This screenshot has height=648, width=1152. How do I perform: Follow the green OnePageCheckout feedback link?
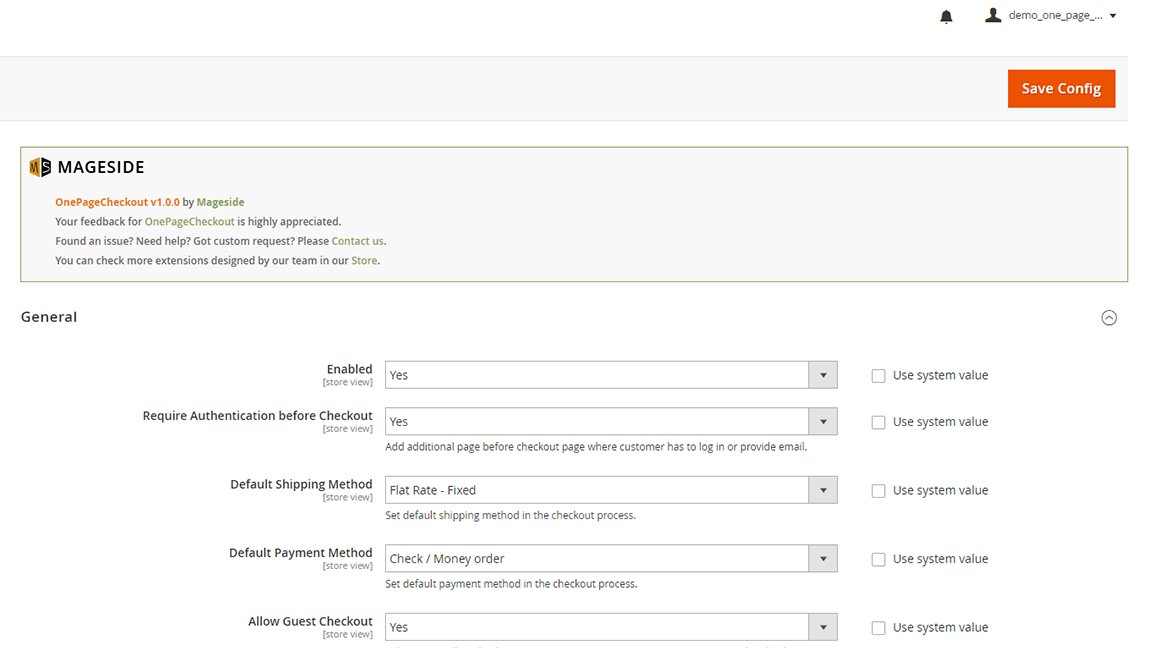[190, 221]
